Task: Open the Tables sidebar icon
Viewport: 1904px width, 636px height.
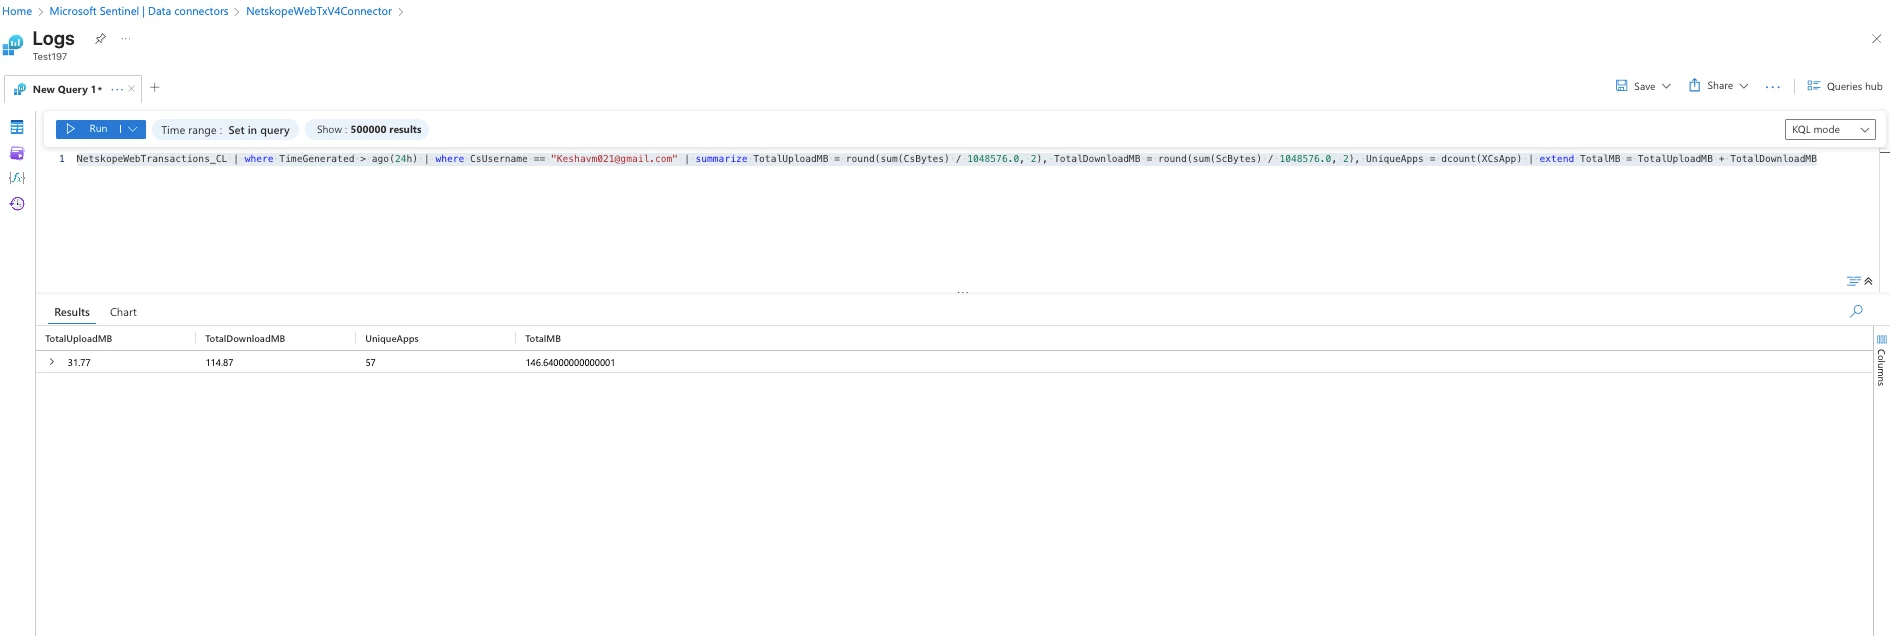Action: [17, 128]
